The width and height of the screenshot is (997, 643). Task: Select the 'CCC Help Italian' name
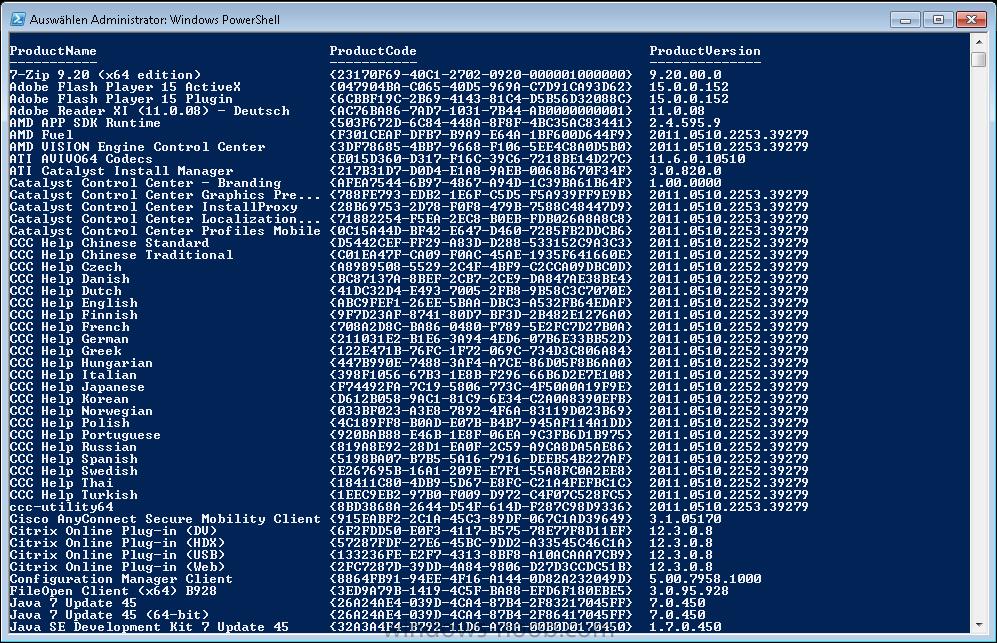point(74,375)
